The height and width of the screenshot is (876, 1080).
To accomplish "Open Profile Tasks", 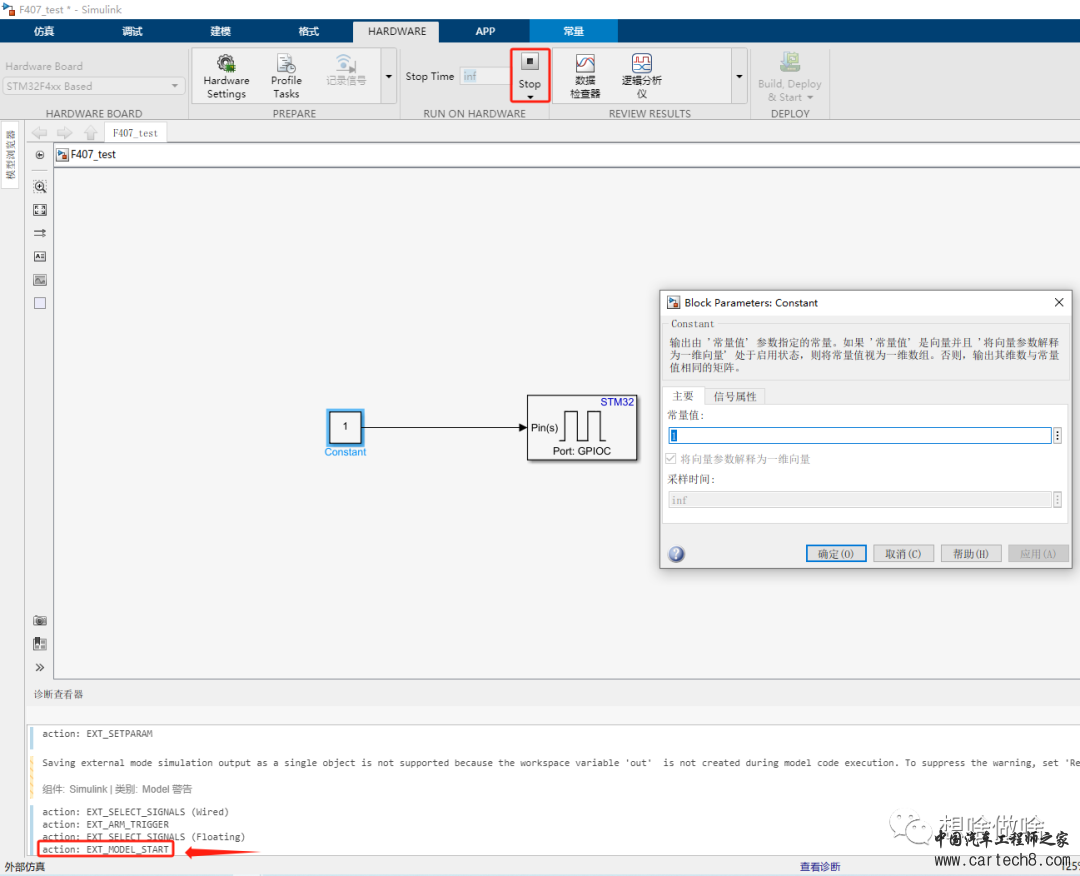I will pos(286,76).
